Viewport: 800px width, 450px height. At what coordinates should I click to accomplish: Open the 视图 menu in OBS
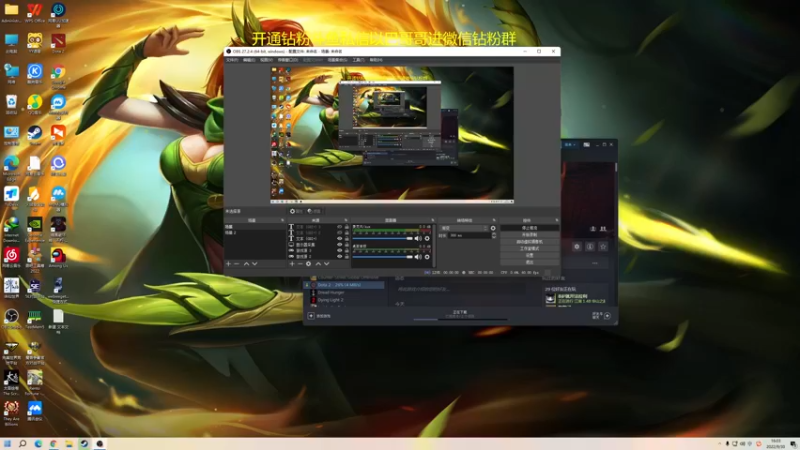266,60
